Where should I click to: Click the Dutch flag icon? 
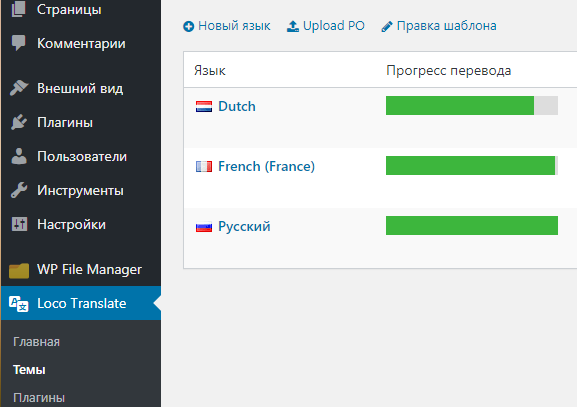tap(204, 106)
